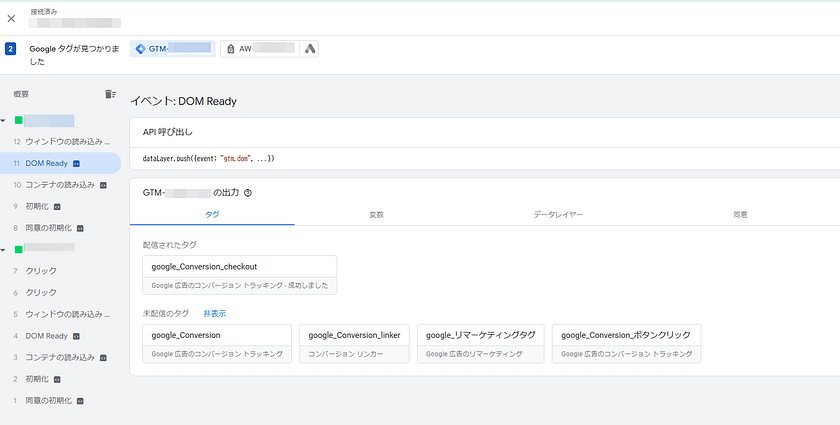Screen dimensions: 840x425
Task: Close the Tag Assistant debug session
Action: click(11, 18)
